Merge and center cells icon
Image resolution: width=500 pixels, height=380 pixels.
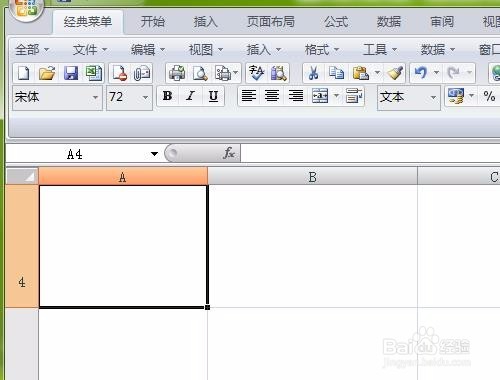tap(320, 96)
